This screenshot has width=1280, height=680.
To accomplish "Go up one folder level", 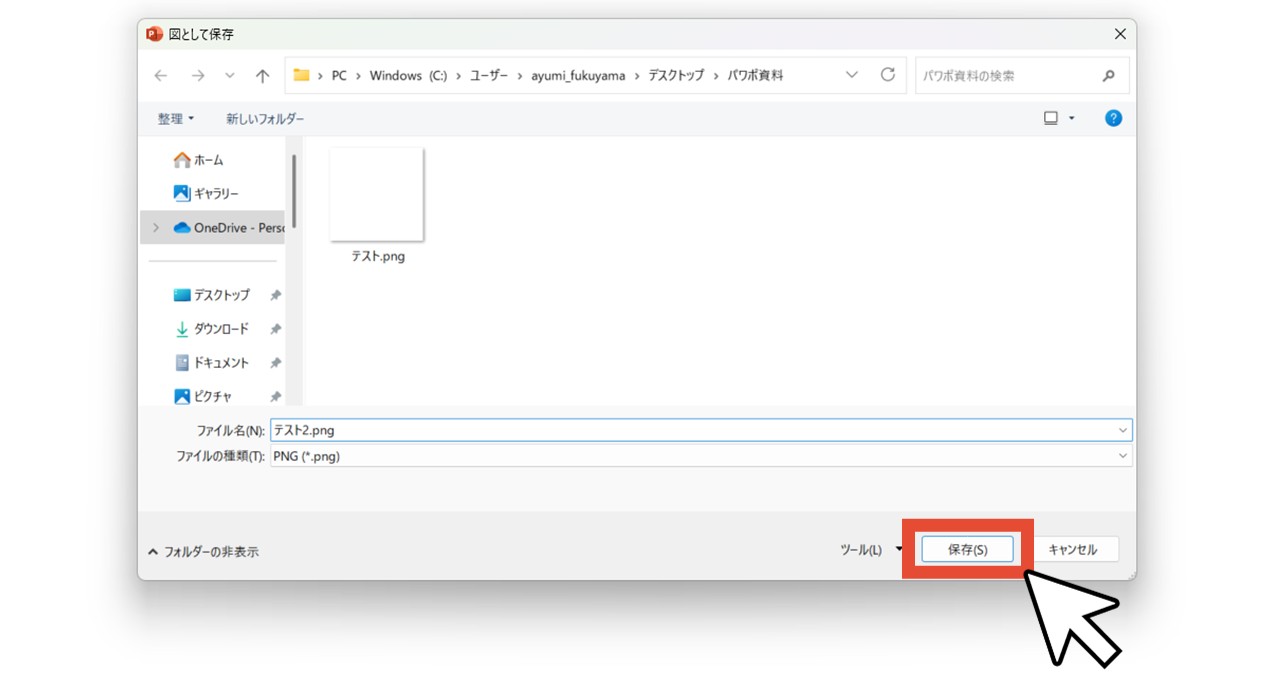I will (263, 76).
